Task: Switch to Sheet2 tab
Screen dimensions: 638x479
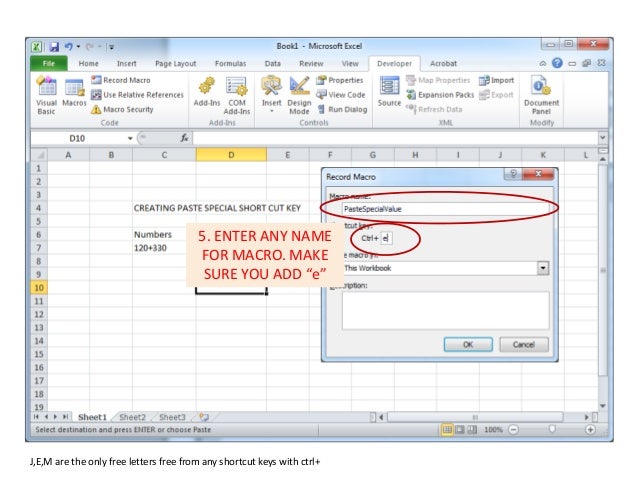Action: 133,417
